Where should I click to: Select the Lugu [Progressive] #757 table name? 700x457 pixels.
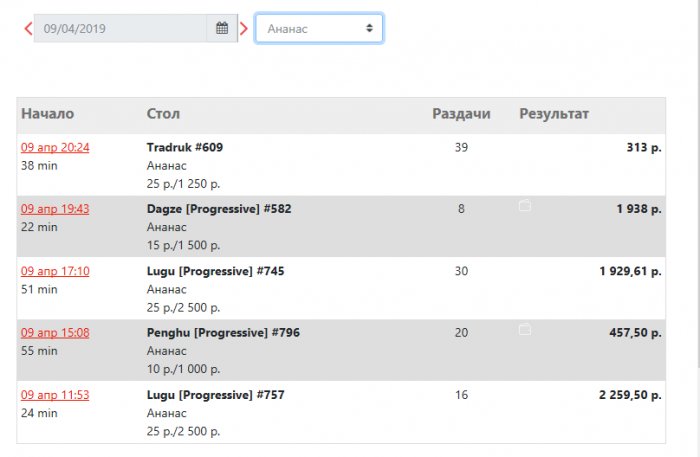(215, 395)
